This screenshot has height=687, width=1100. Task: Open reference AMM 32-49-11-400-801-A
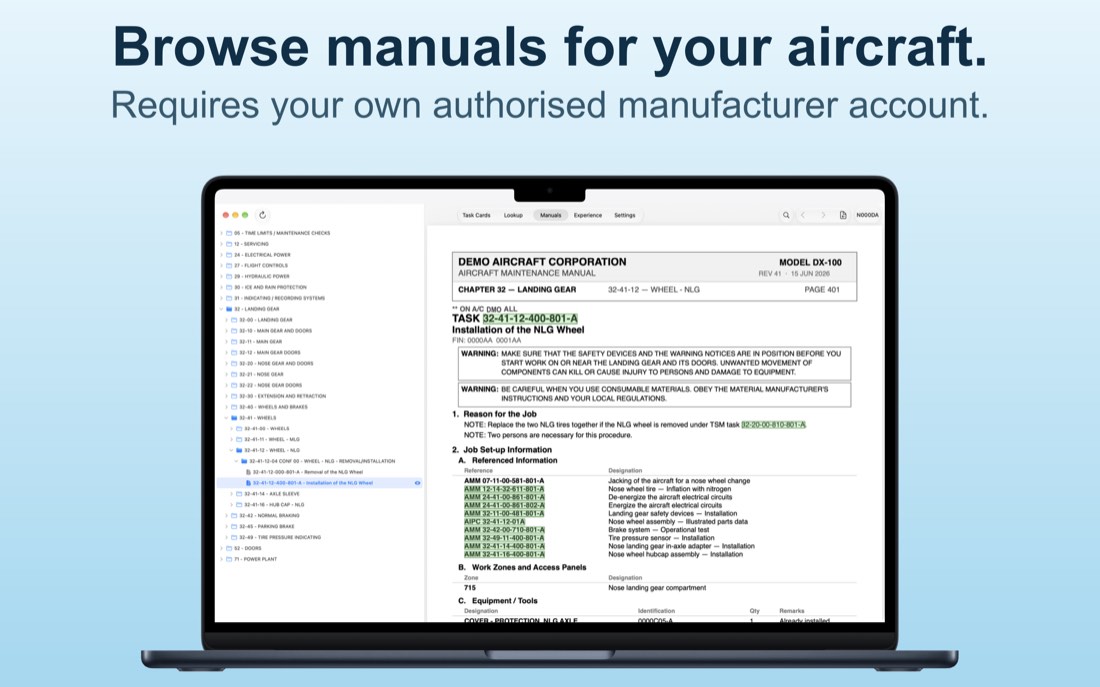[x=504, y=538]
